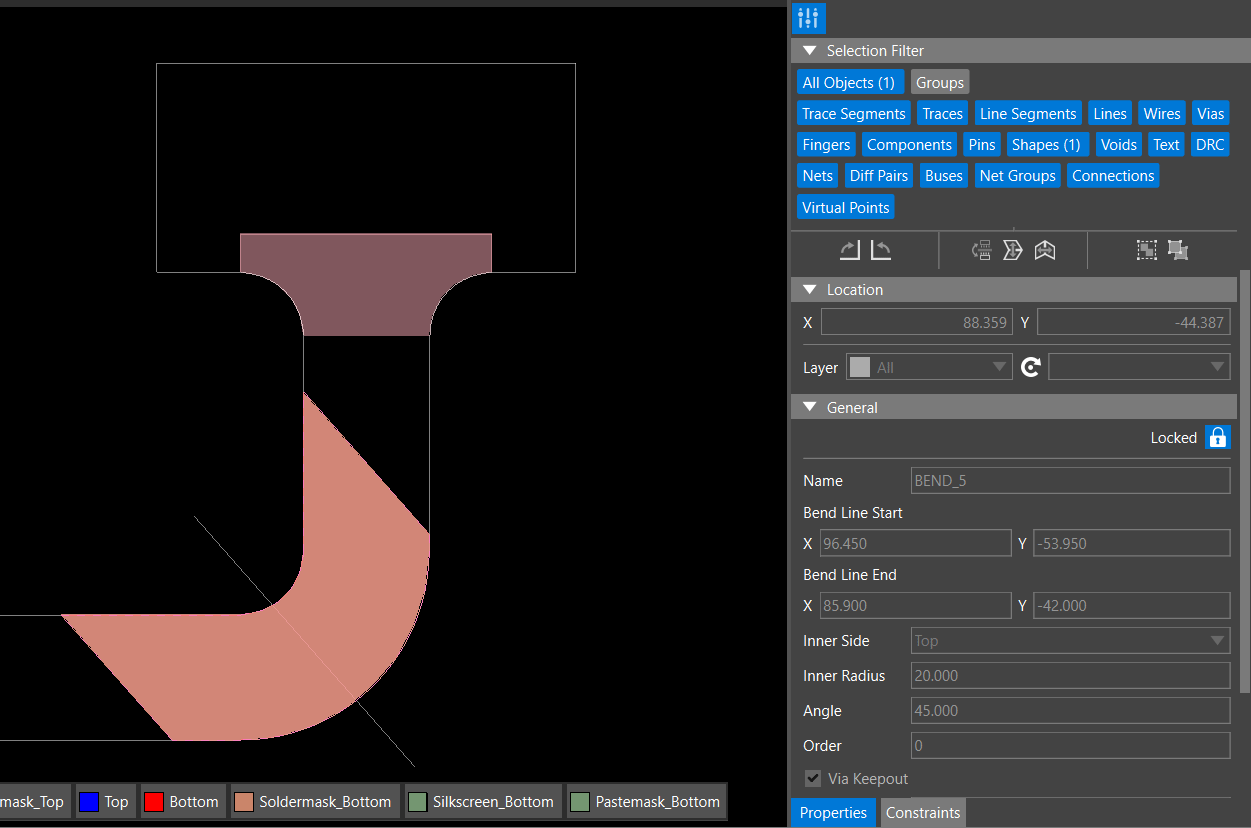Open the Layer dropdown showing All
The height and width of the screenshot is (828, 1251).
tap(930, 367)
